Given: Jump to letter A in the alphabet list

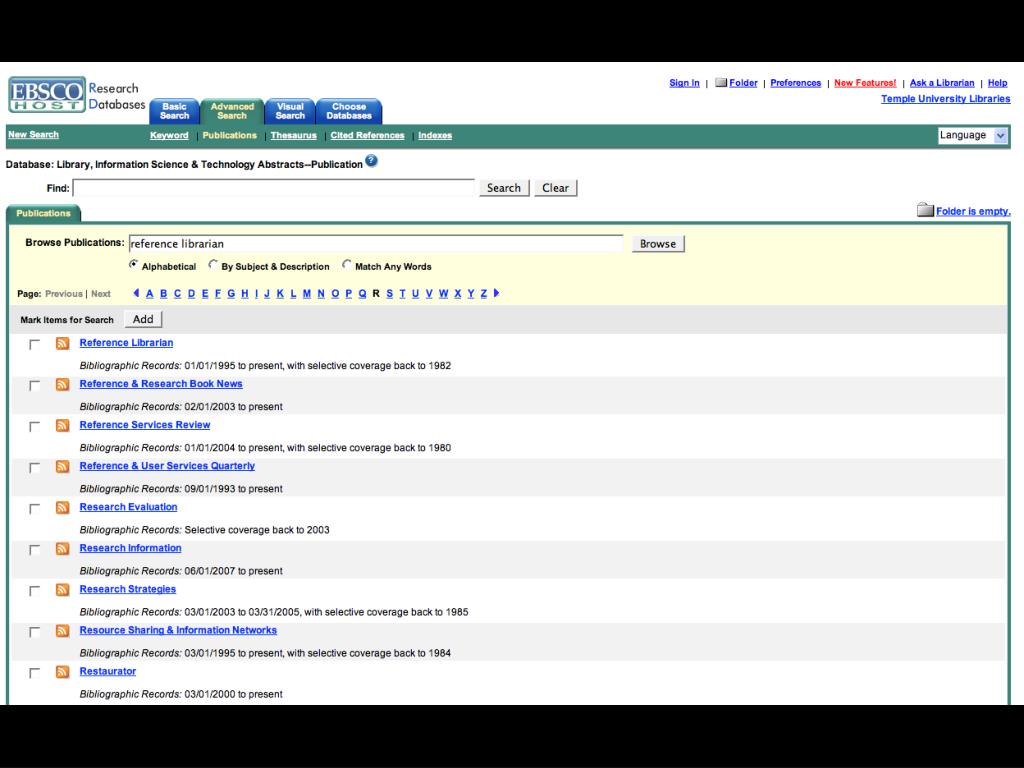Looking at the screenshot, I should pyautogui.click(x=150, y=294).
